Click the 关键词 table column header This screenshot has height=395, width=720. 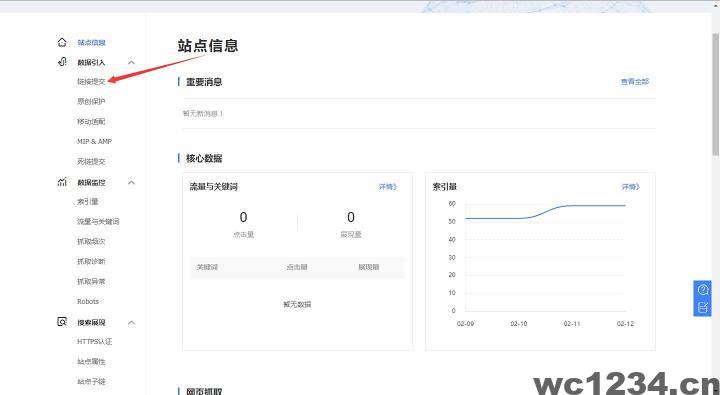[x=207, y=267]
